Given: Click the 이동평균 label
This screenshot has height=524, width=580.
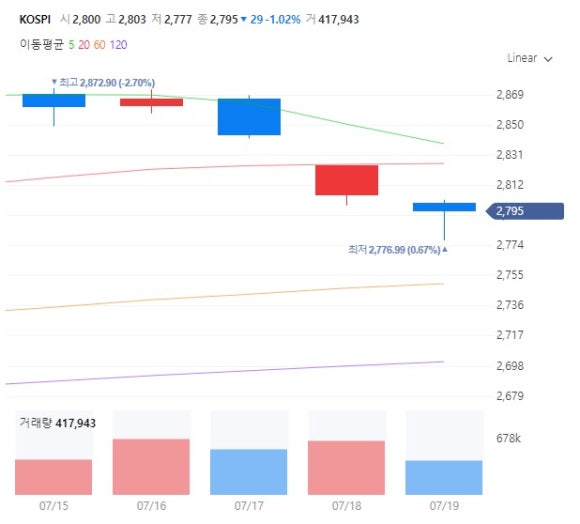Looking at the screenshot, I should point(41,45).
